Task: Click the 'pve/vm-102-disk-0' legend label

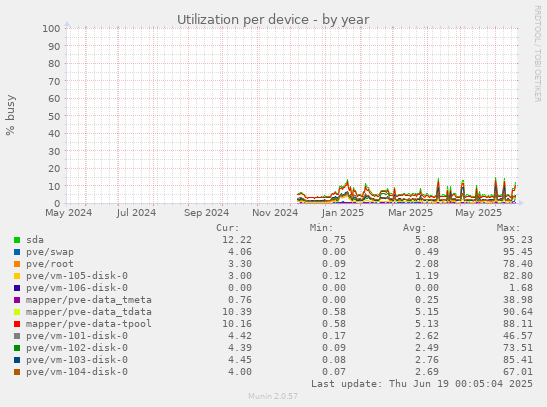Action: coord(77,348)
